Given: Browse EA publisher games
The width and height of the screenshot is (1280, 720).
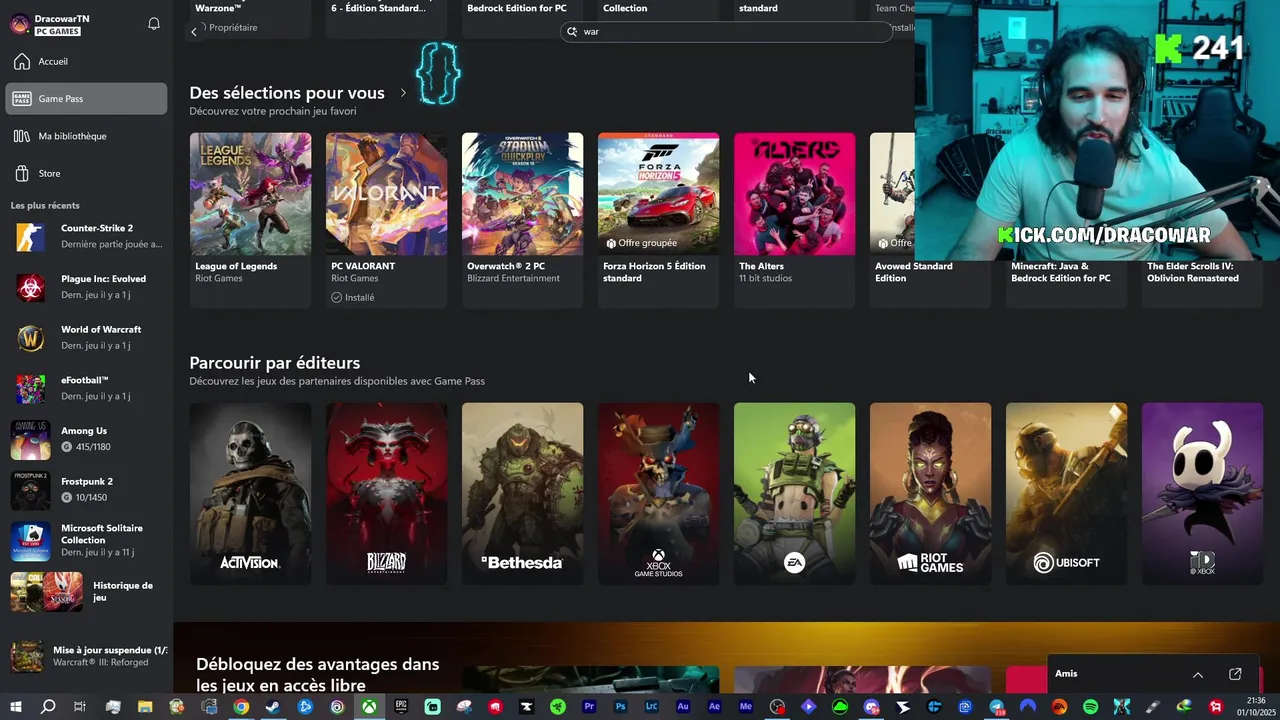Looking at the screenshot, I should (x=794, y=493).
